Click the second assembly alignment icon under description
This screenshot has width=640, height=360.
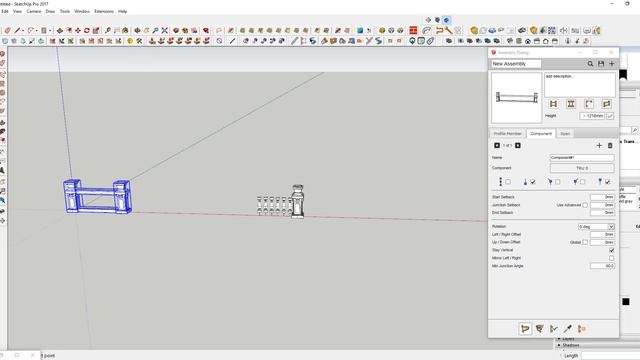571,104
